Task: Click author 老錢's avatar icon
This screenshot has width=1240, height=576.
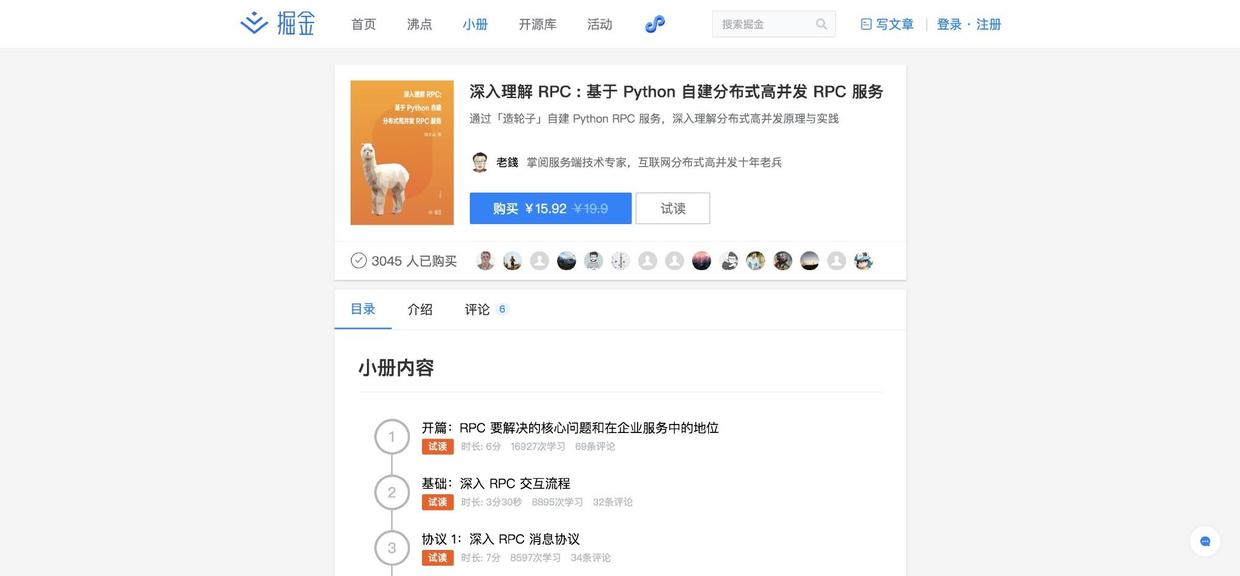Action: [480, 162]
